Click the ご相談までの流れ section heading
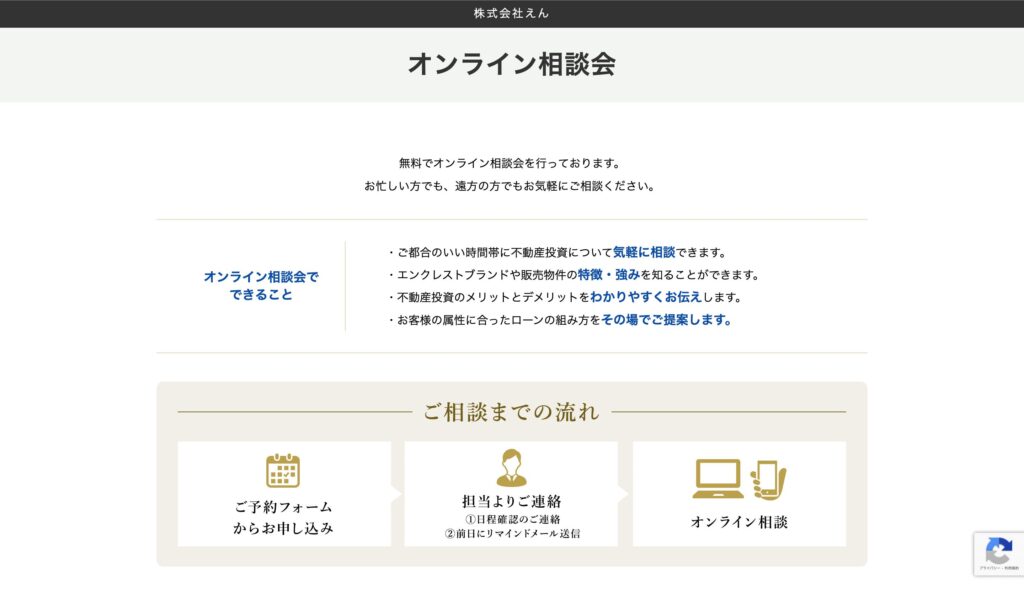This screenshot has width=1024, height=594. 511,411
